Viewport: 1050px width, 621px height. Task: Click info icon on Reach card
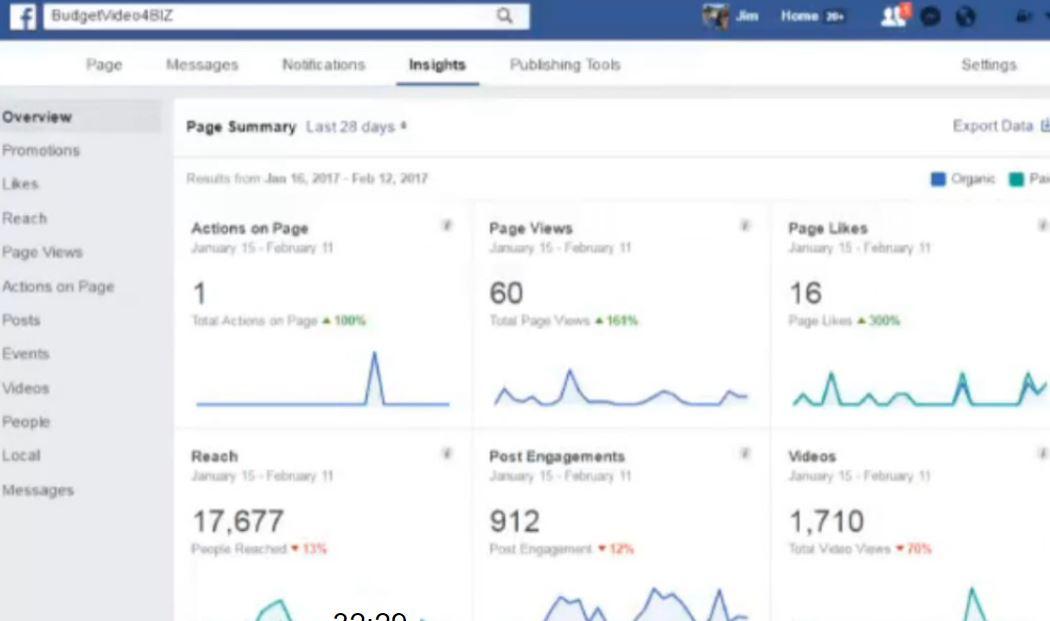pyautogui.click(x=447, y=455)
